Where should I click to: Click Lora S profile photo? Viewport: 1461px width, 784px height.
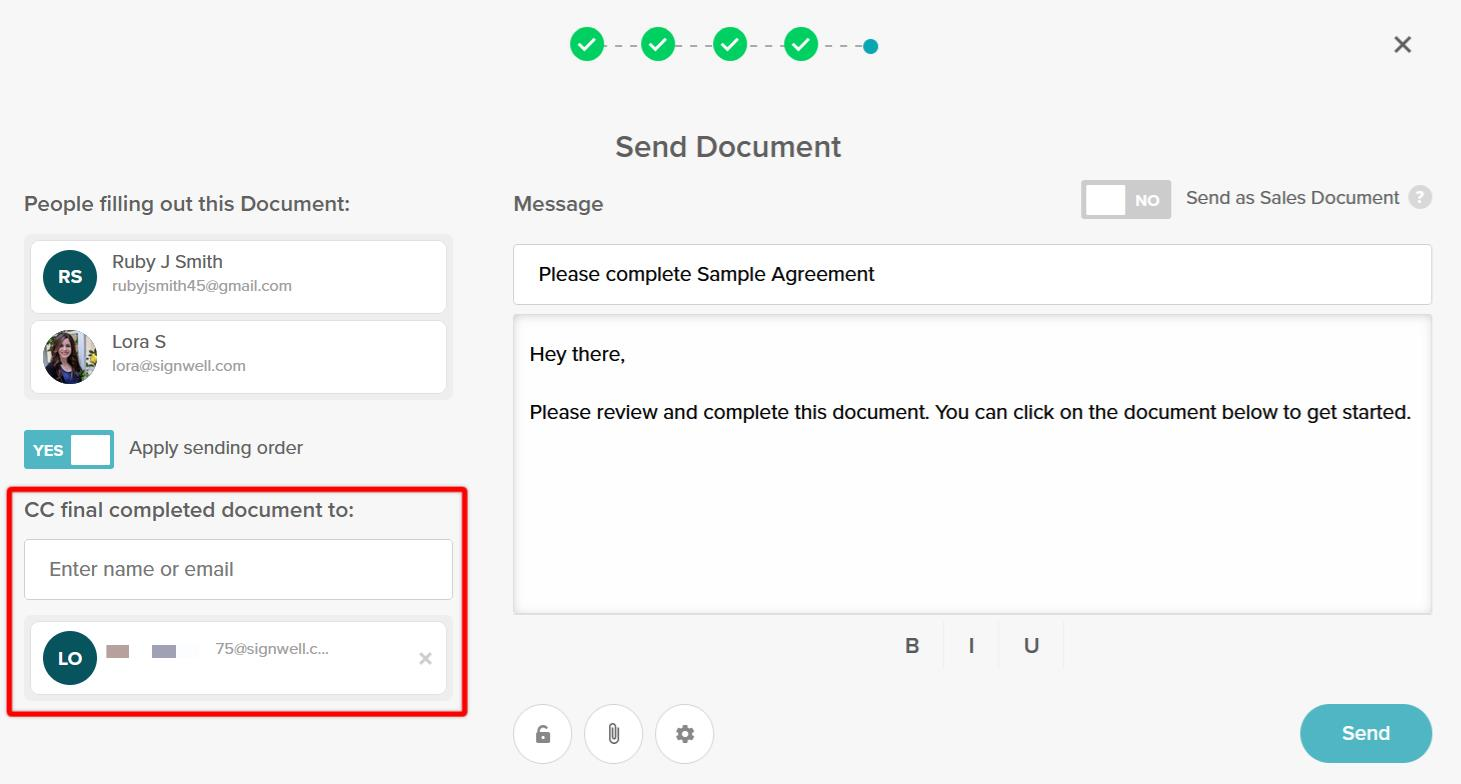70,357
